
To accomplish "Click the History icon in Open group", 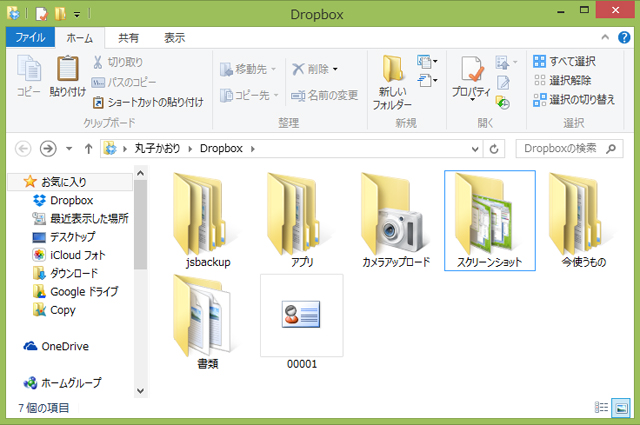I will tap(502, 102).
